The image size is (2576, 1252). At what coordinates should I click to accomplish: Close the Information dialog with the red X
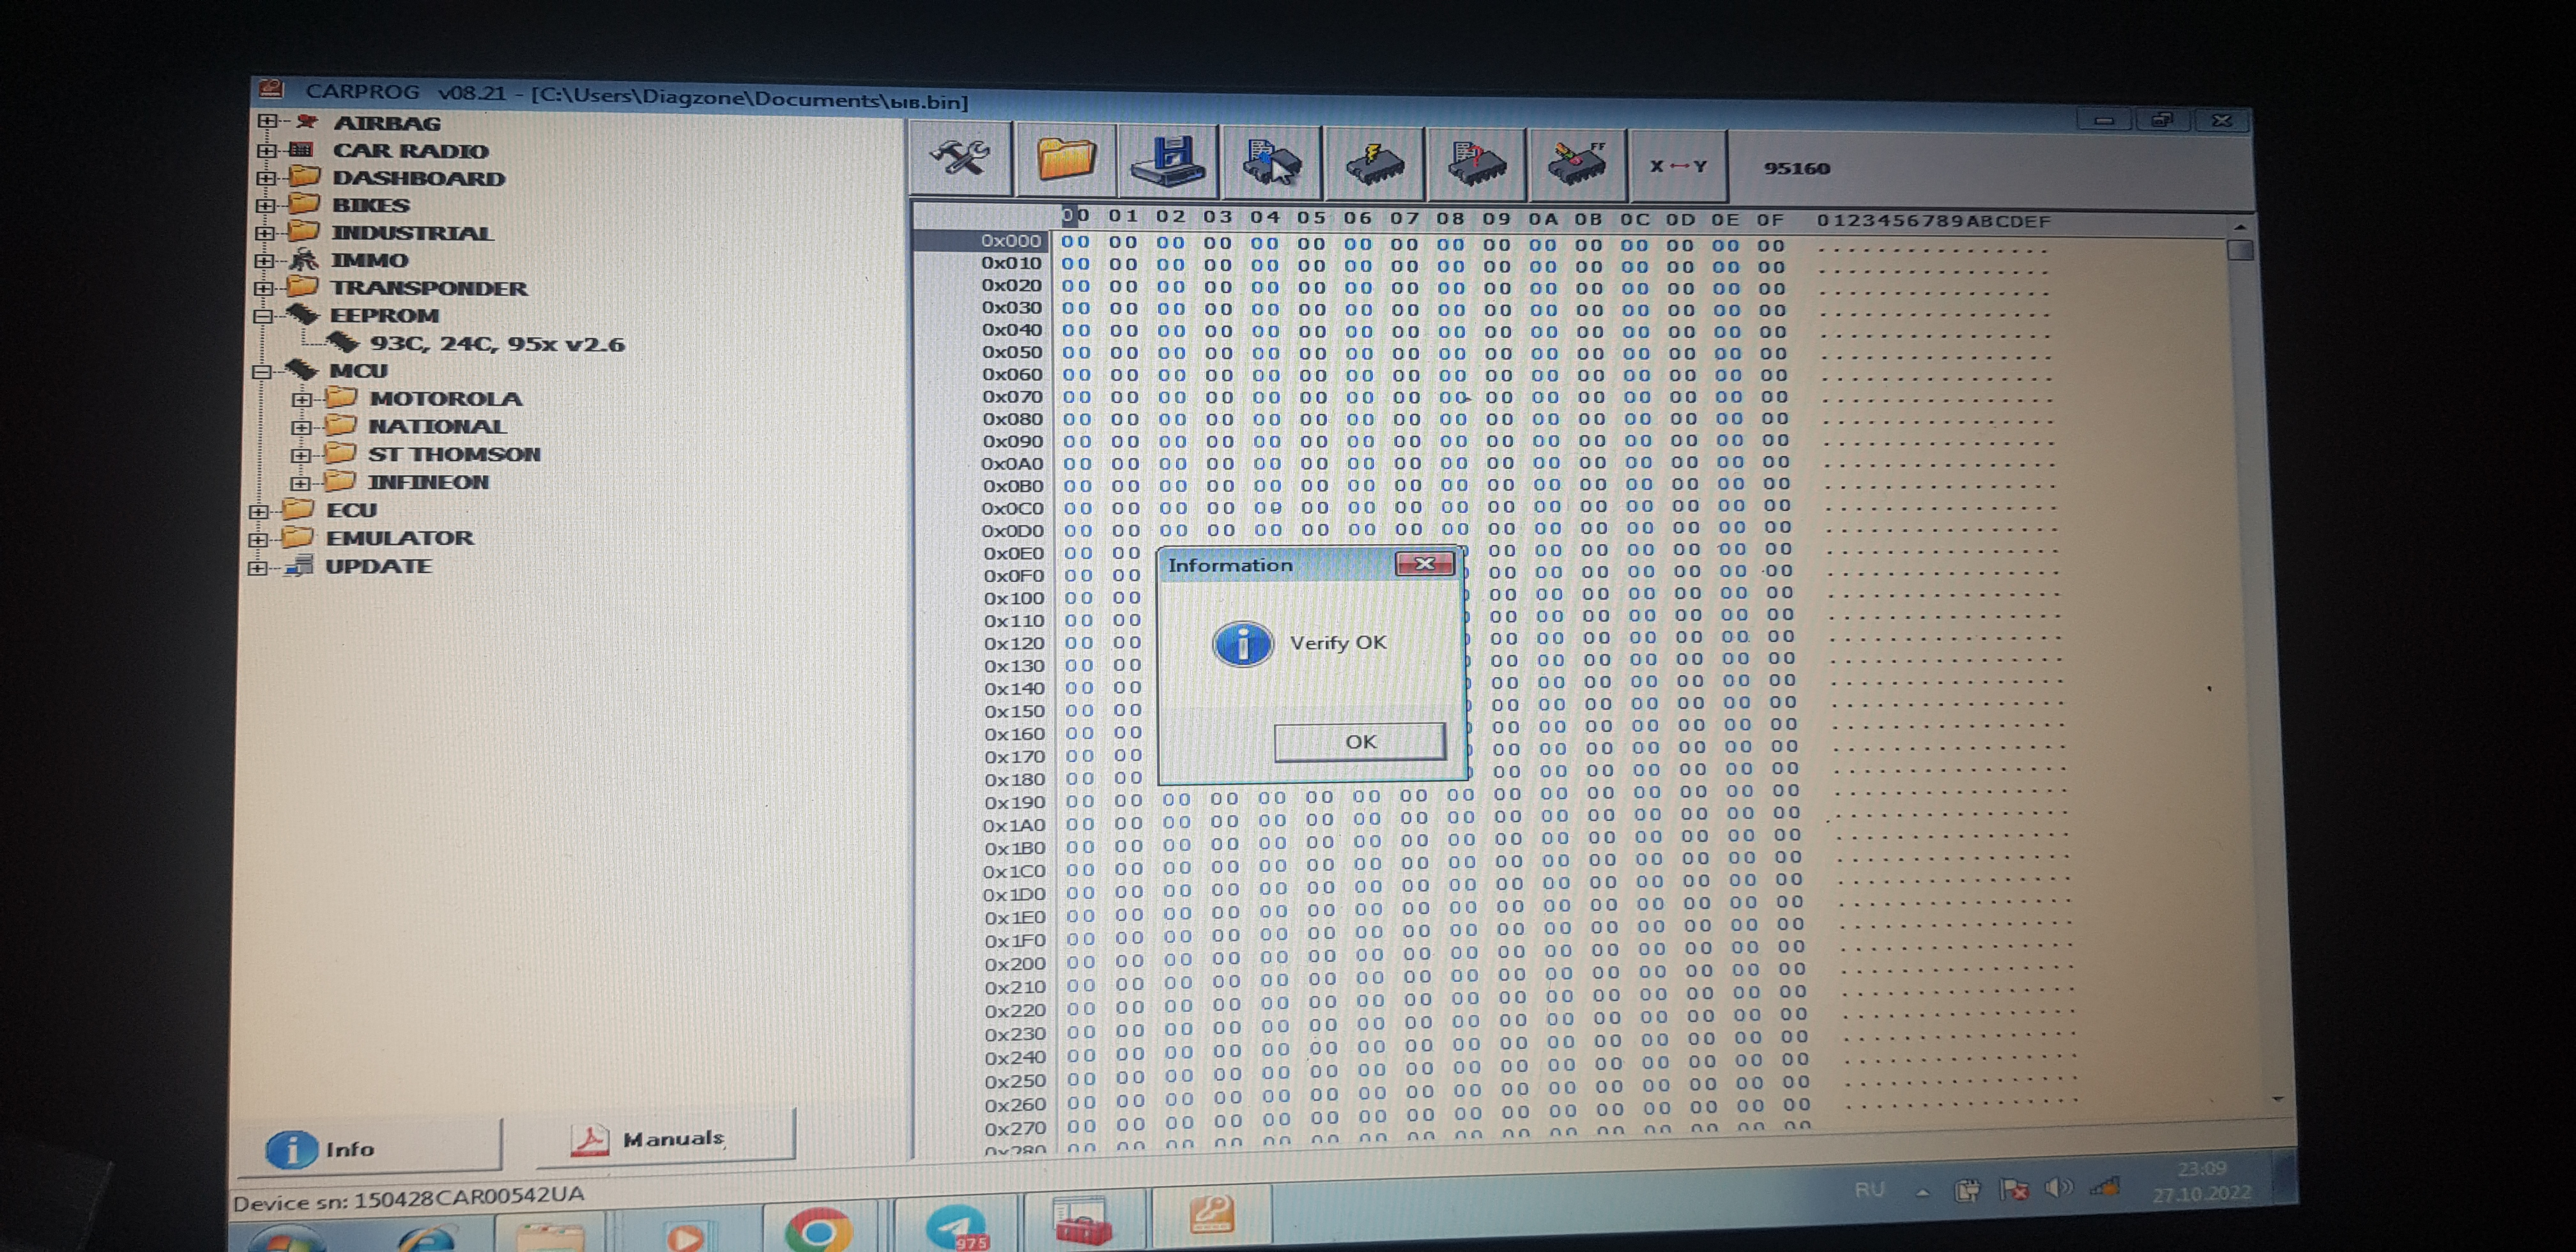1424,564
